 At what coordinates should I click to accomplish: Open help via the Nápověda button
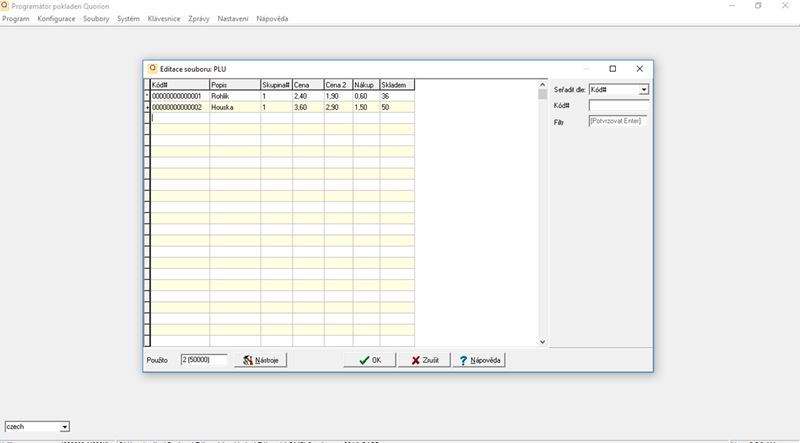pyautogui.click(x=479, y=360)
